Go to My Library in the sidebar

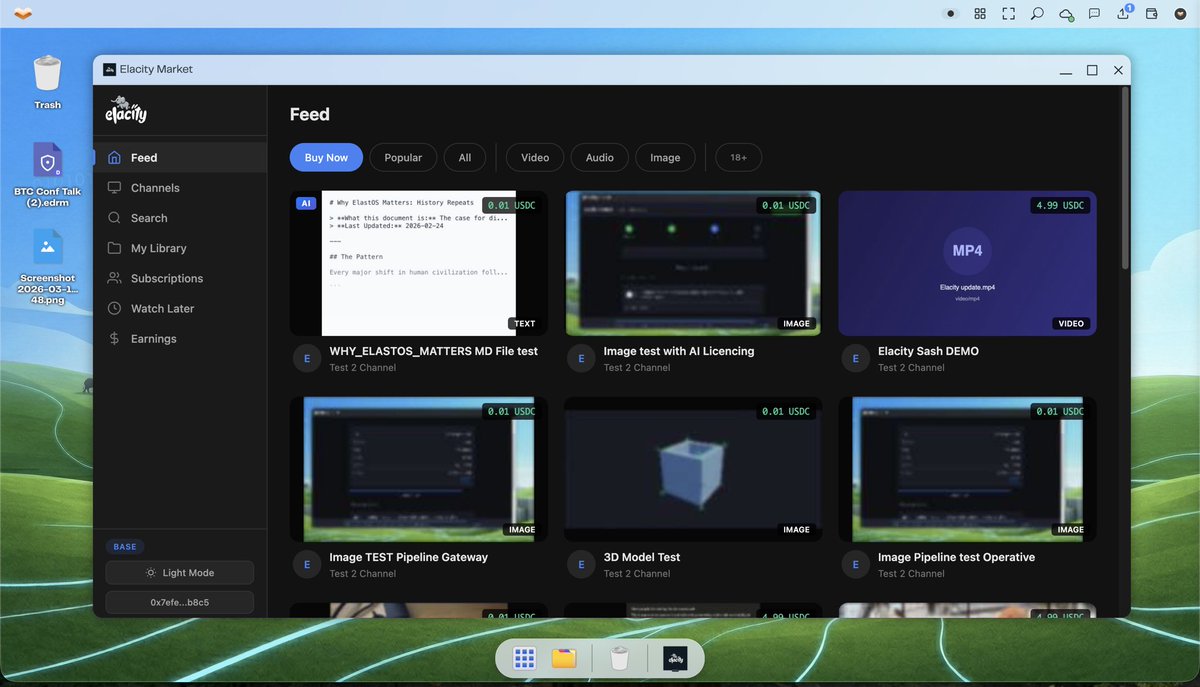pos(181,248)
